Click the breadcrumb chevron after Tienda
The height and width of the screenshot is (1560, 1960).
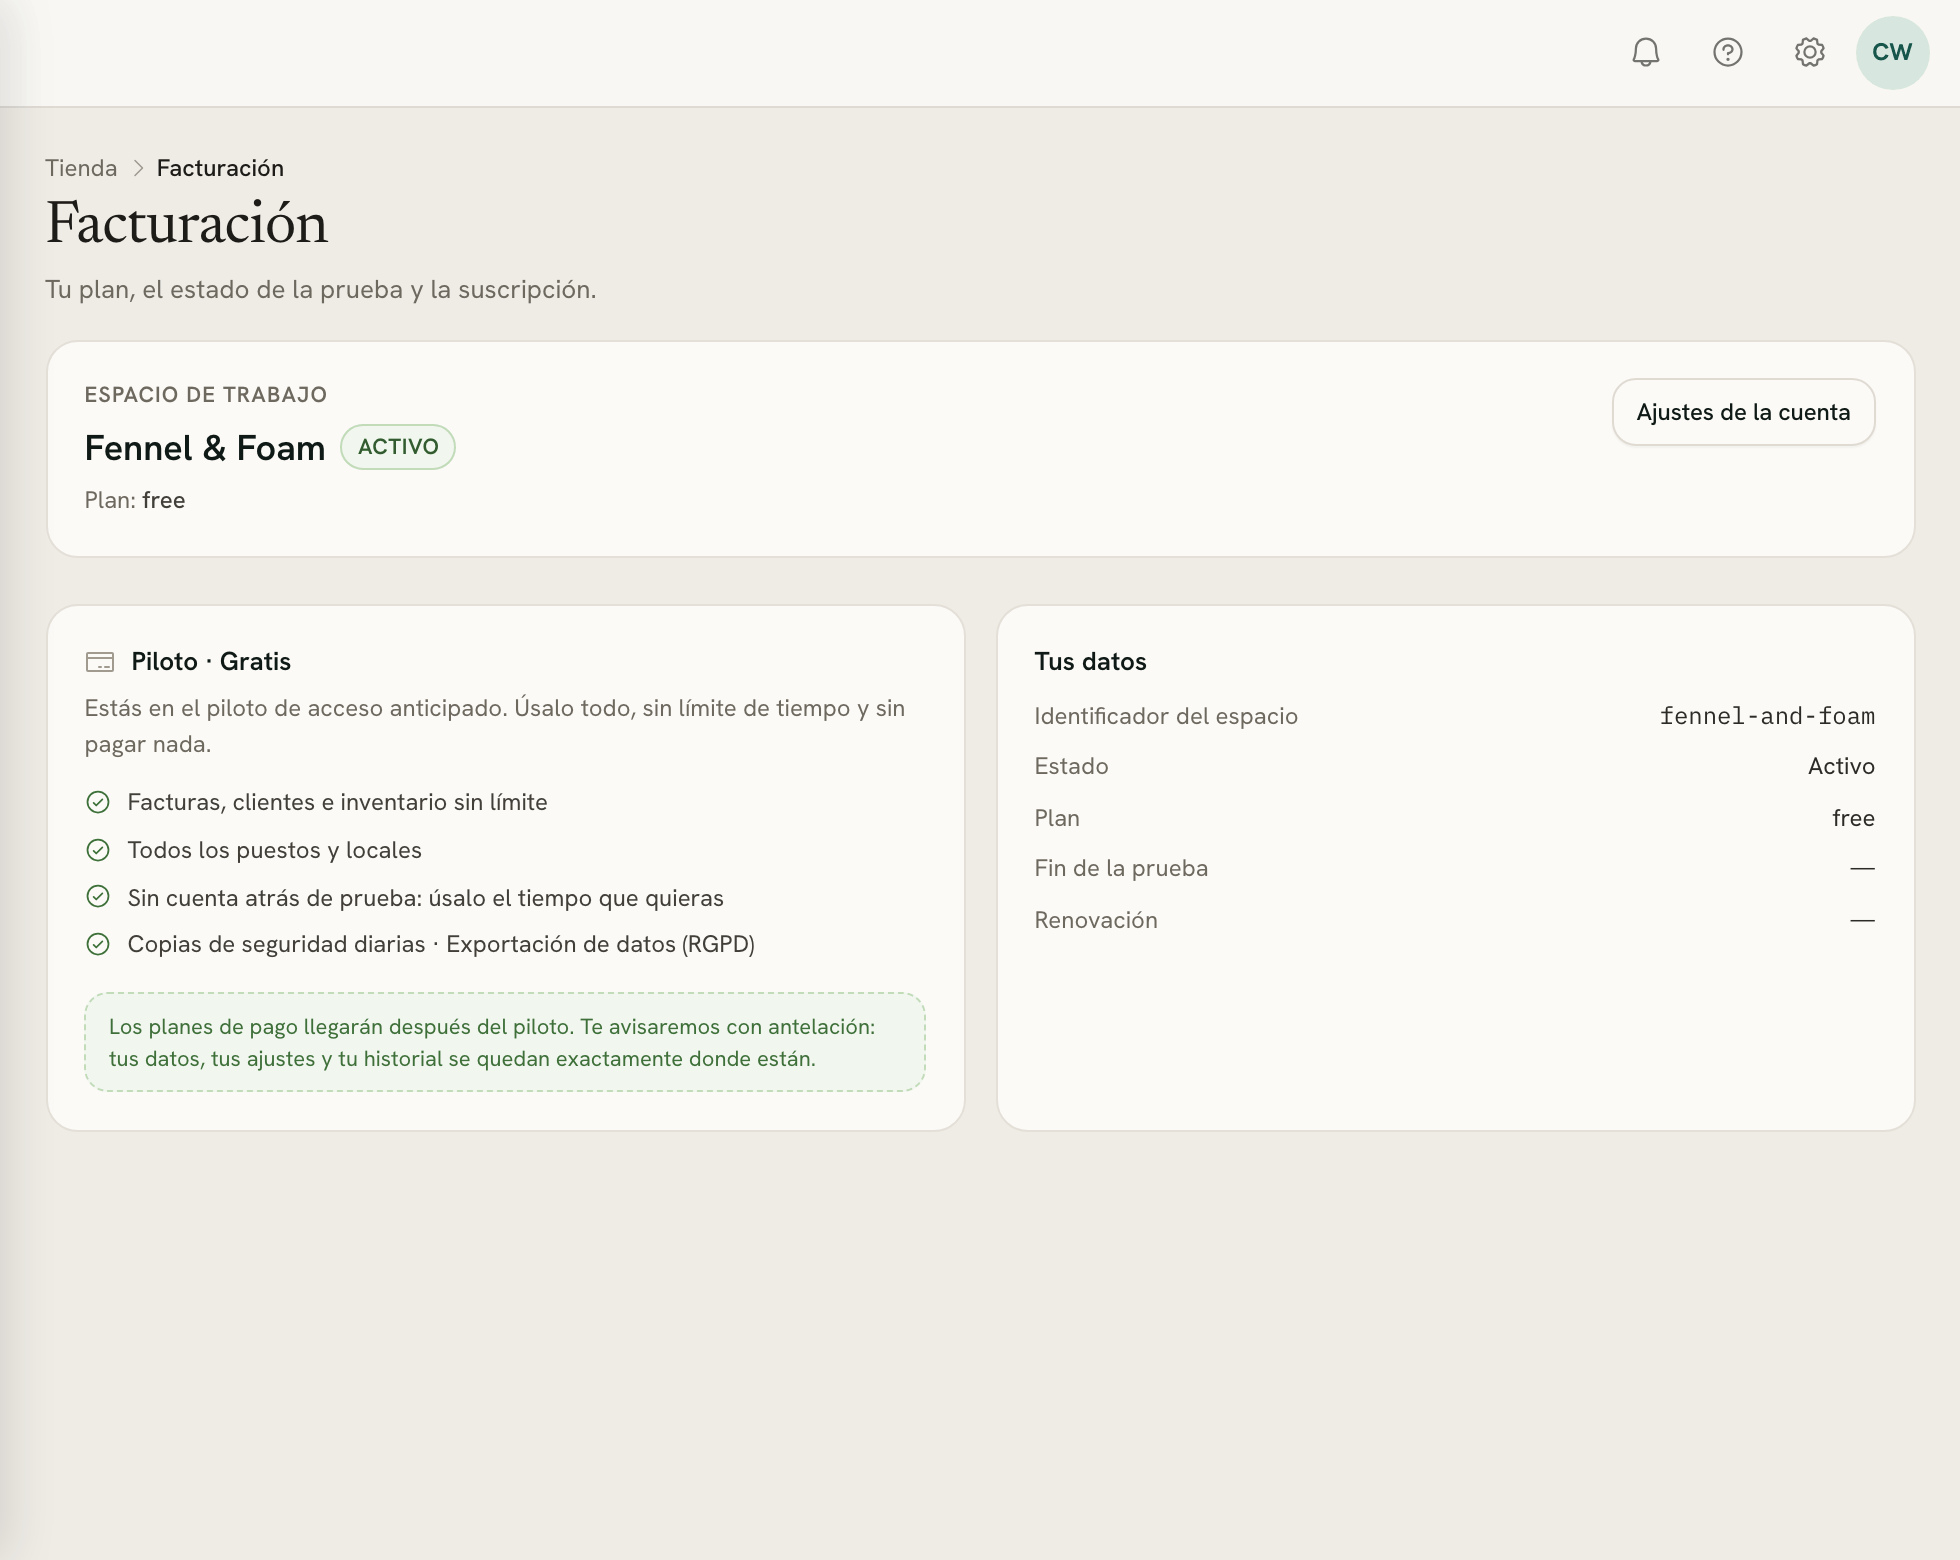(x=138, y=168)
